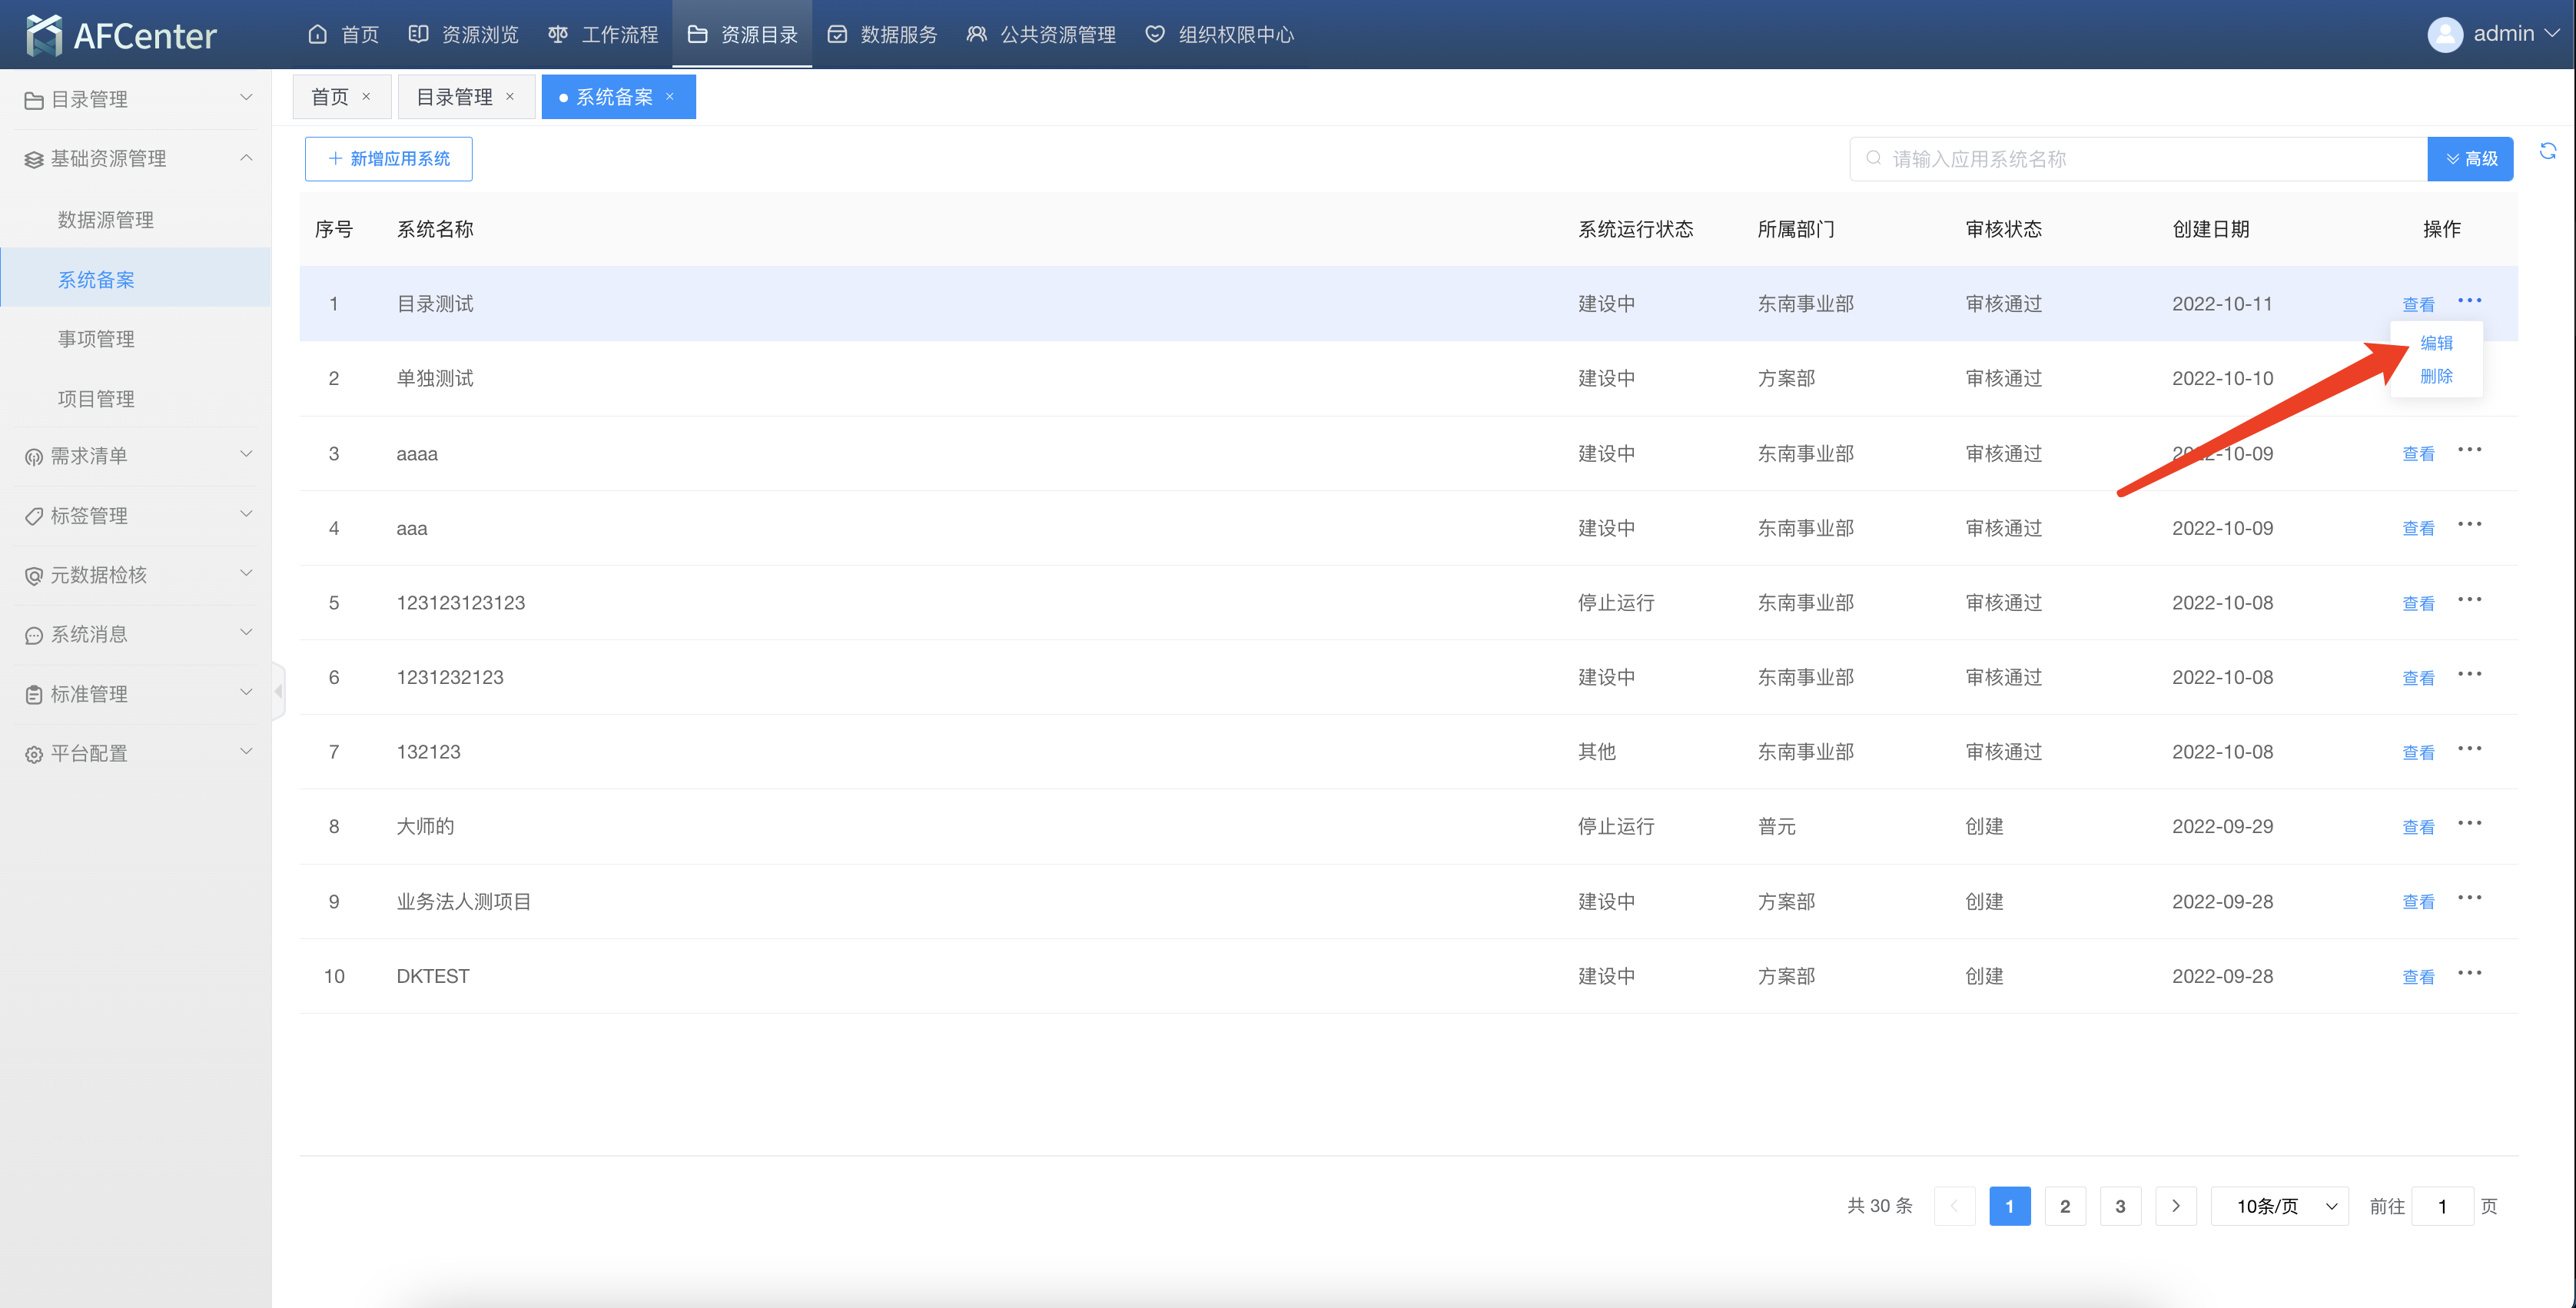The height and width of the screenshot is (1308, 2576).
Task: Open 数据源管理 in the sidebar
Action: pyautogui.click(x=106, y=220)
